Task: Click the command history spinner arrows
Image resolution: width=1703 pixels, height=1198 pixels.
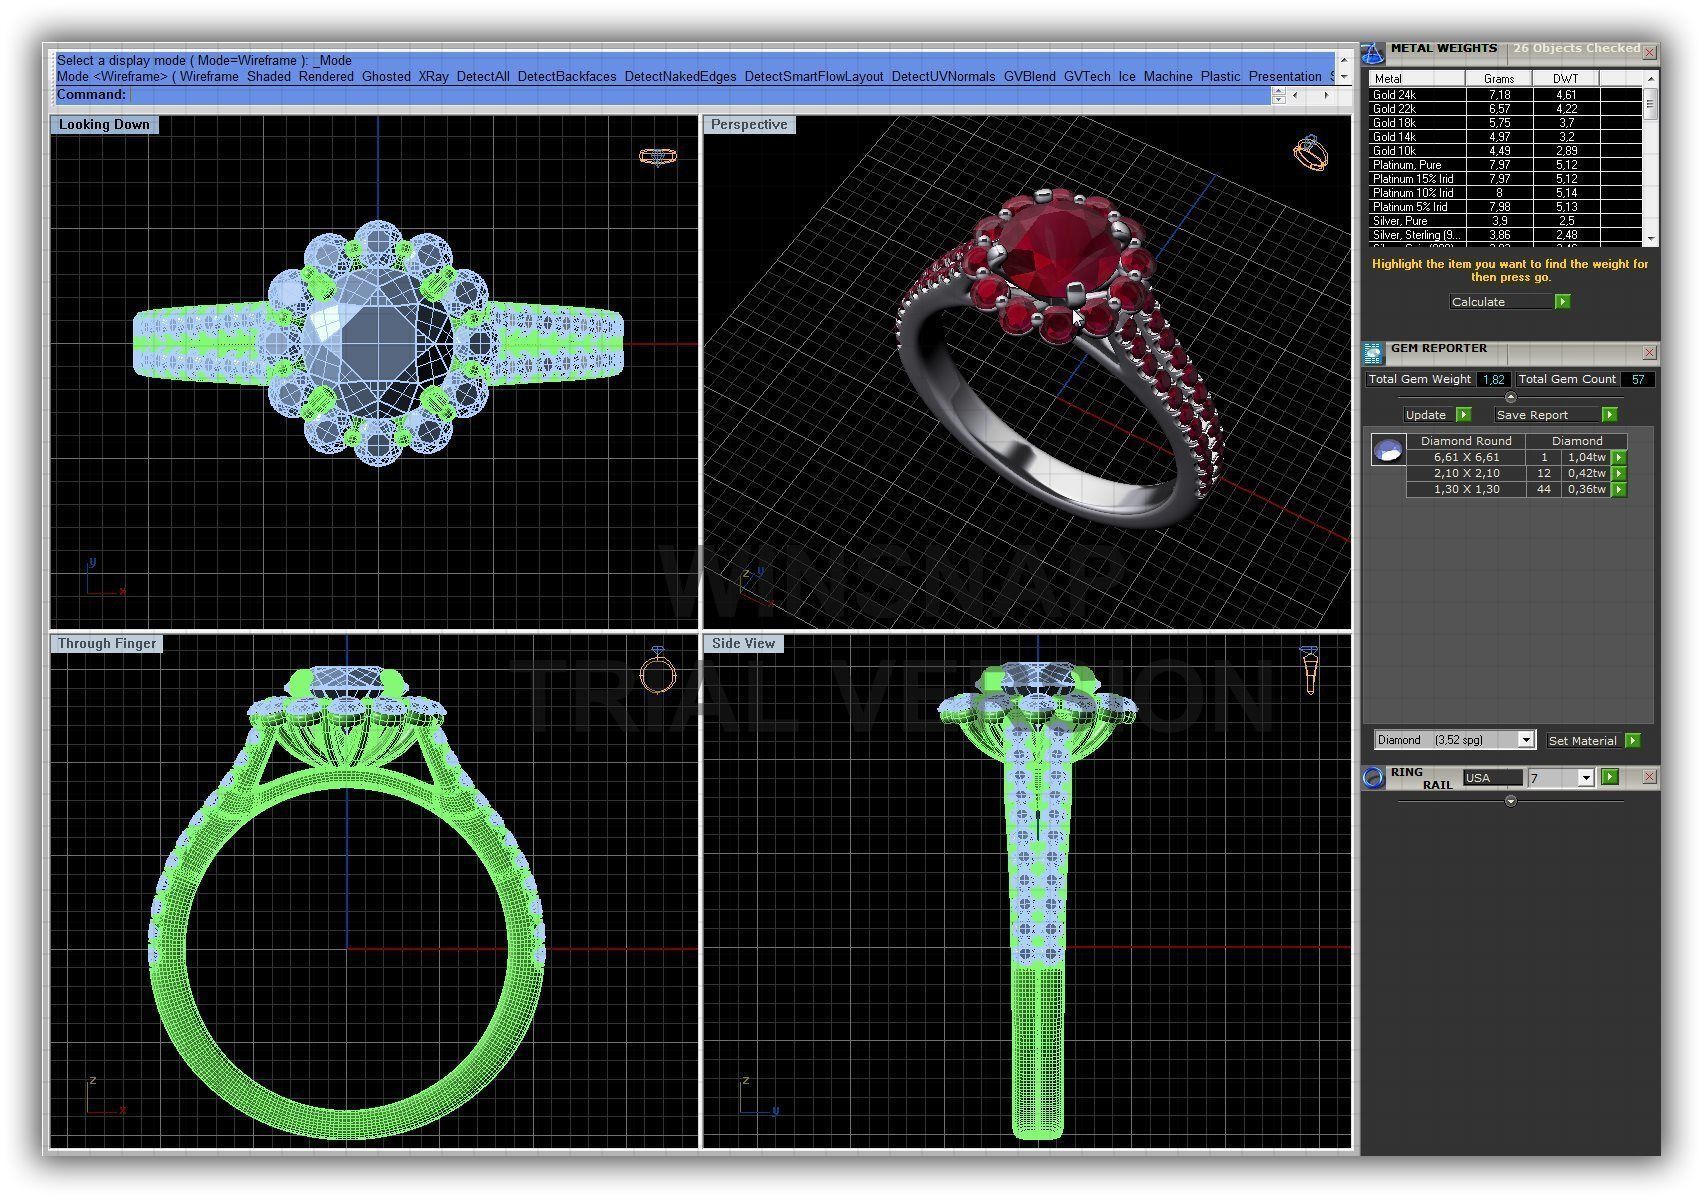Action: click(1278, 95)
